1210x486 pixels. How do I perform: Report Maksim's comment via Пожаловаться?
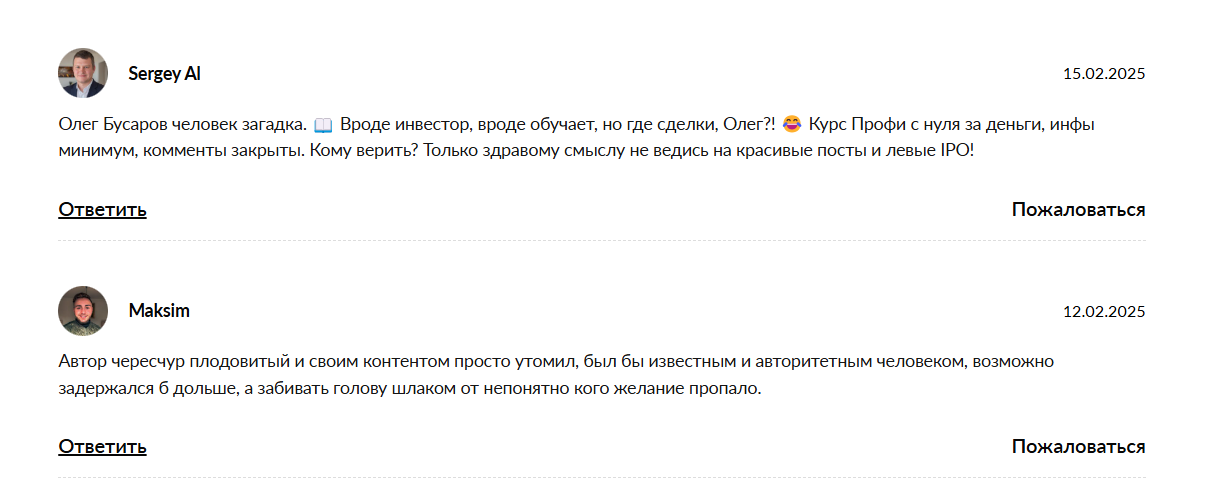pos(1078,447)
